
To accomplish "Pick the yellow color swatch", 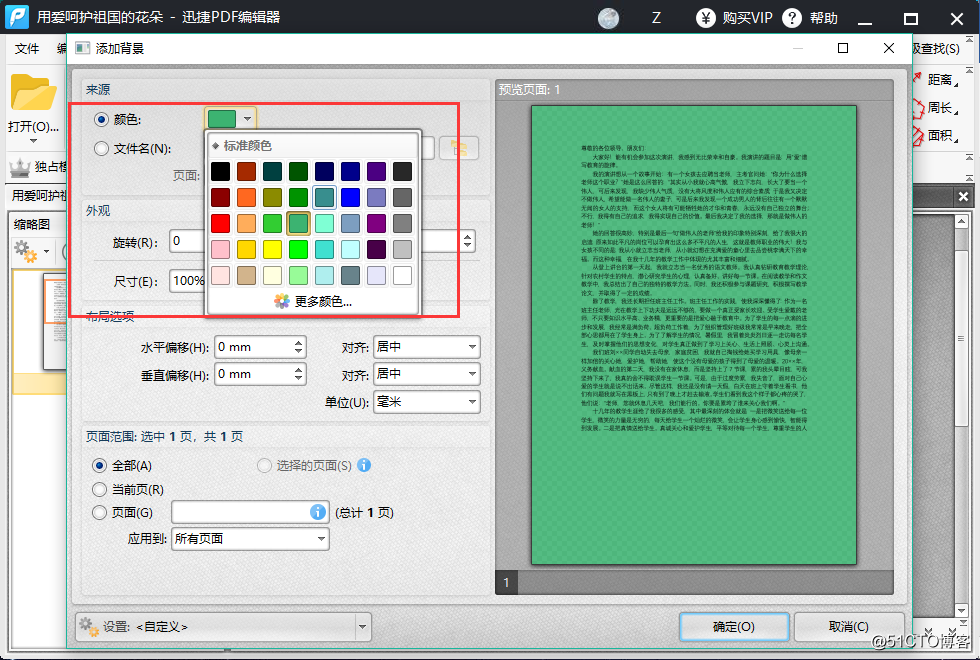I will [272, 249].
